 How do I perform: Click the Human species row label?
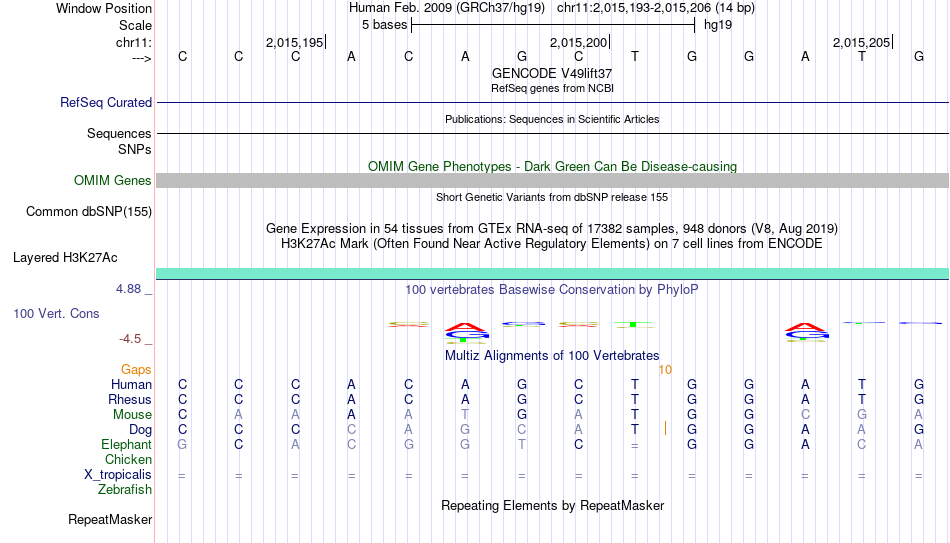coord(131,384)
